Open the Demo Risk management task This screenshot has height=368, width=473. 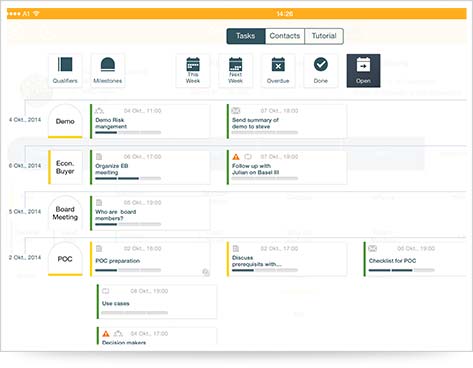(150, 121)
